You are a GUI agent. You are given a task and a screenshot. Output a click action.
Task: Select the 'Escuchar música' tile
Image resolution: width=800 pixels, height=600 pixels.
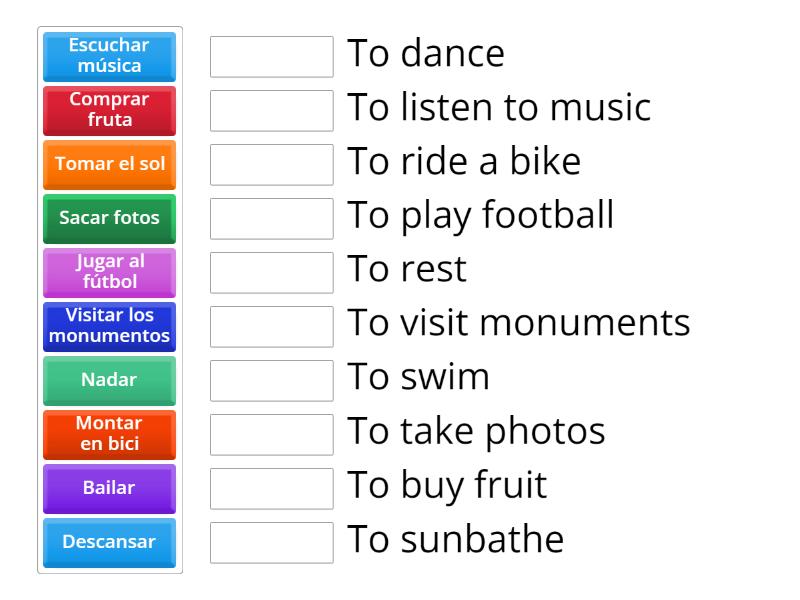[109, 57]
